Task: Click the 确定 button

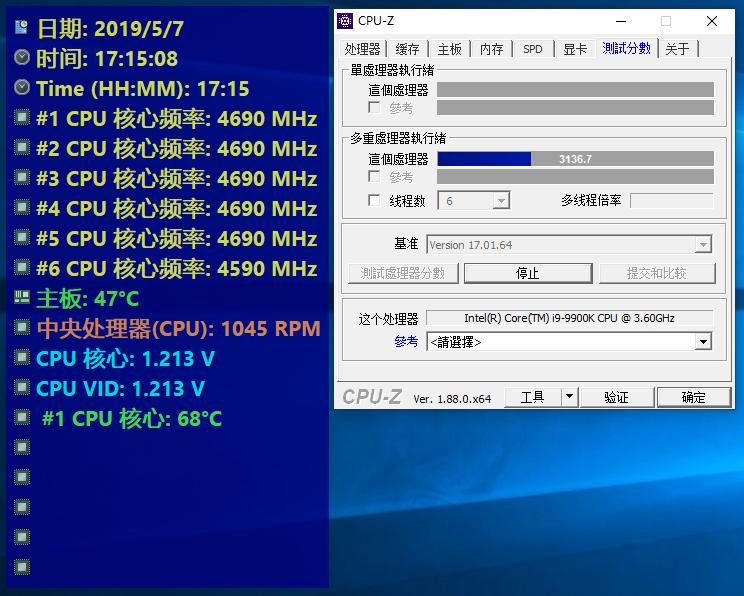Action: (x=693, y=397)
